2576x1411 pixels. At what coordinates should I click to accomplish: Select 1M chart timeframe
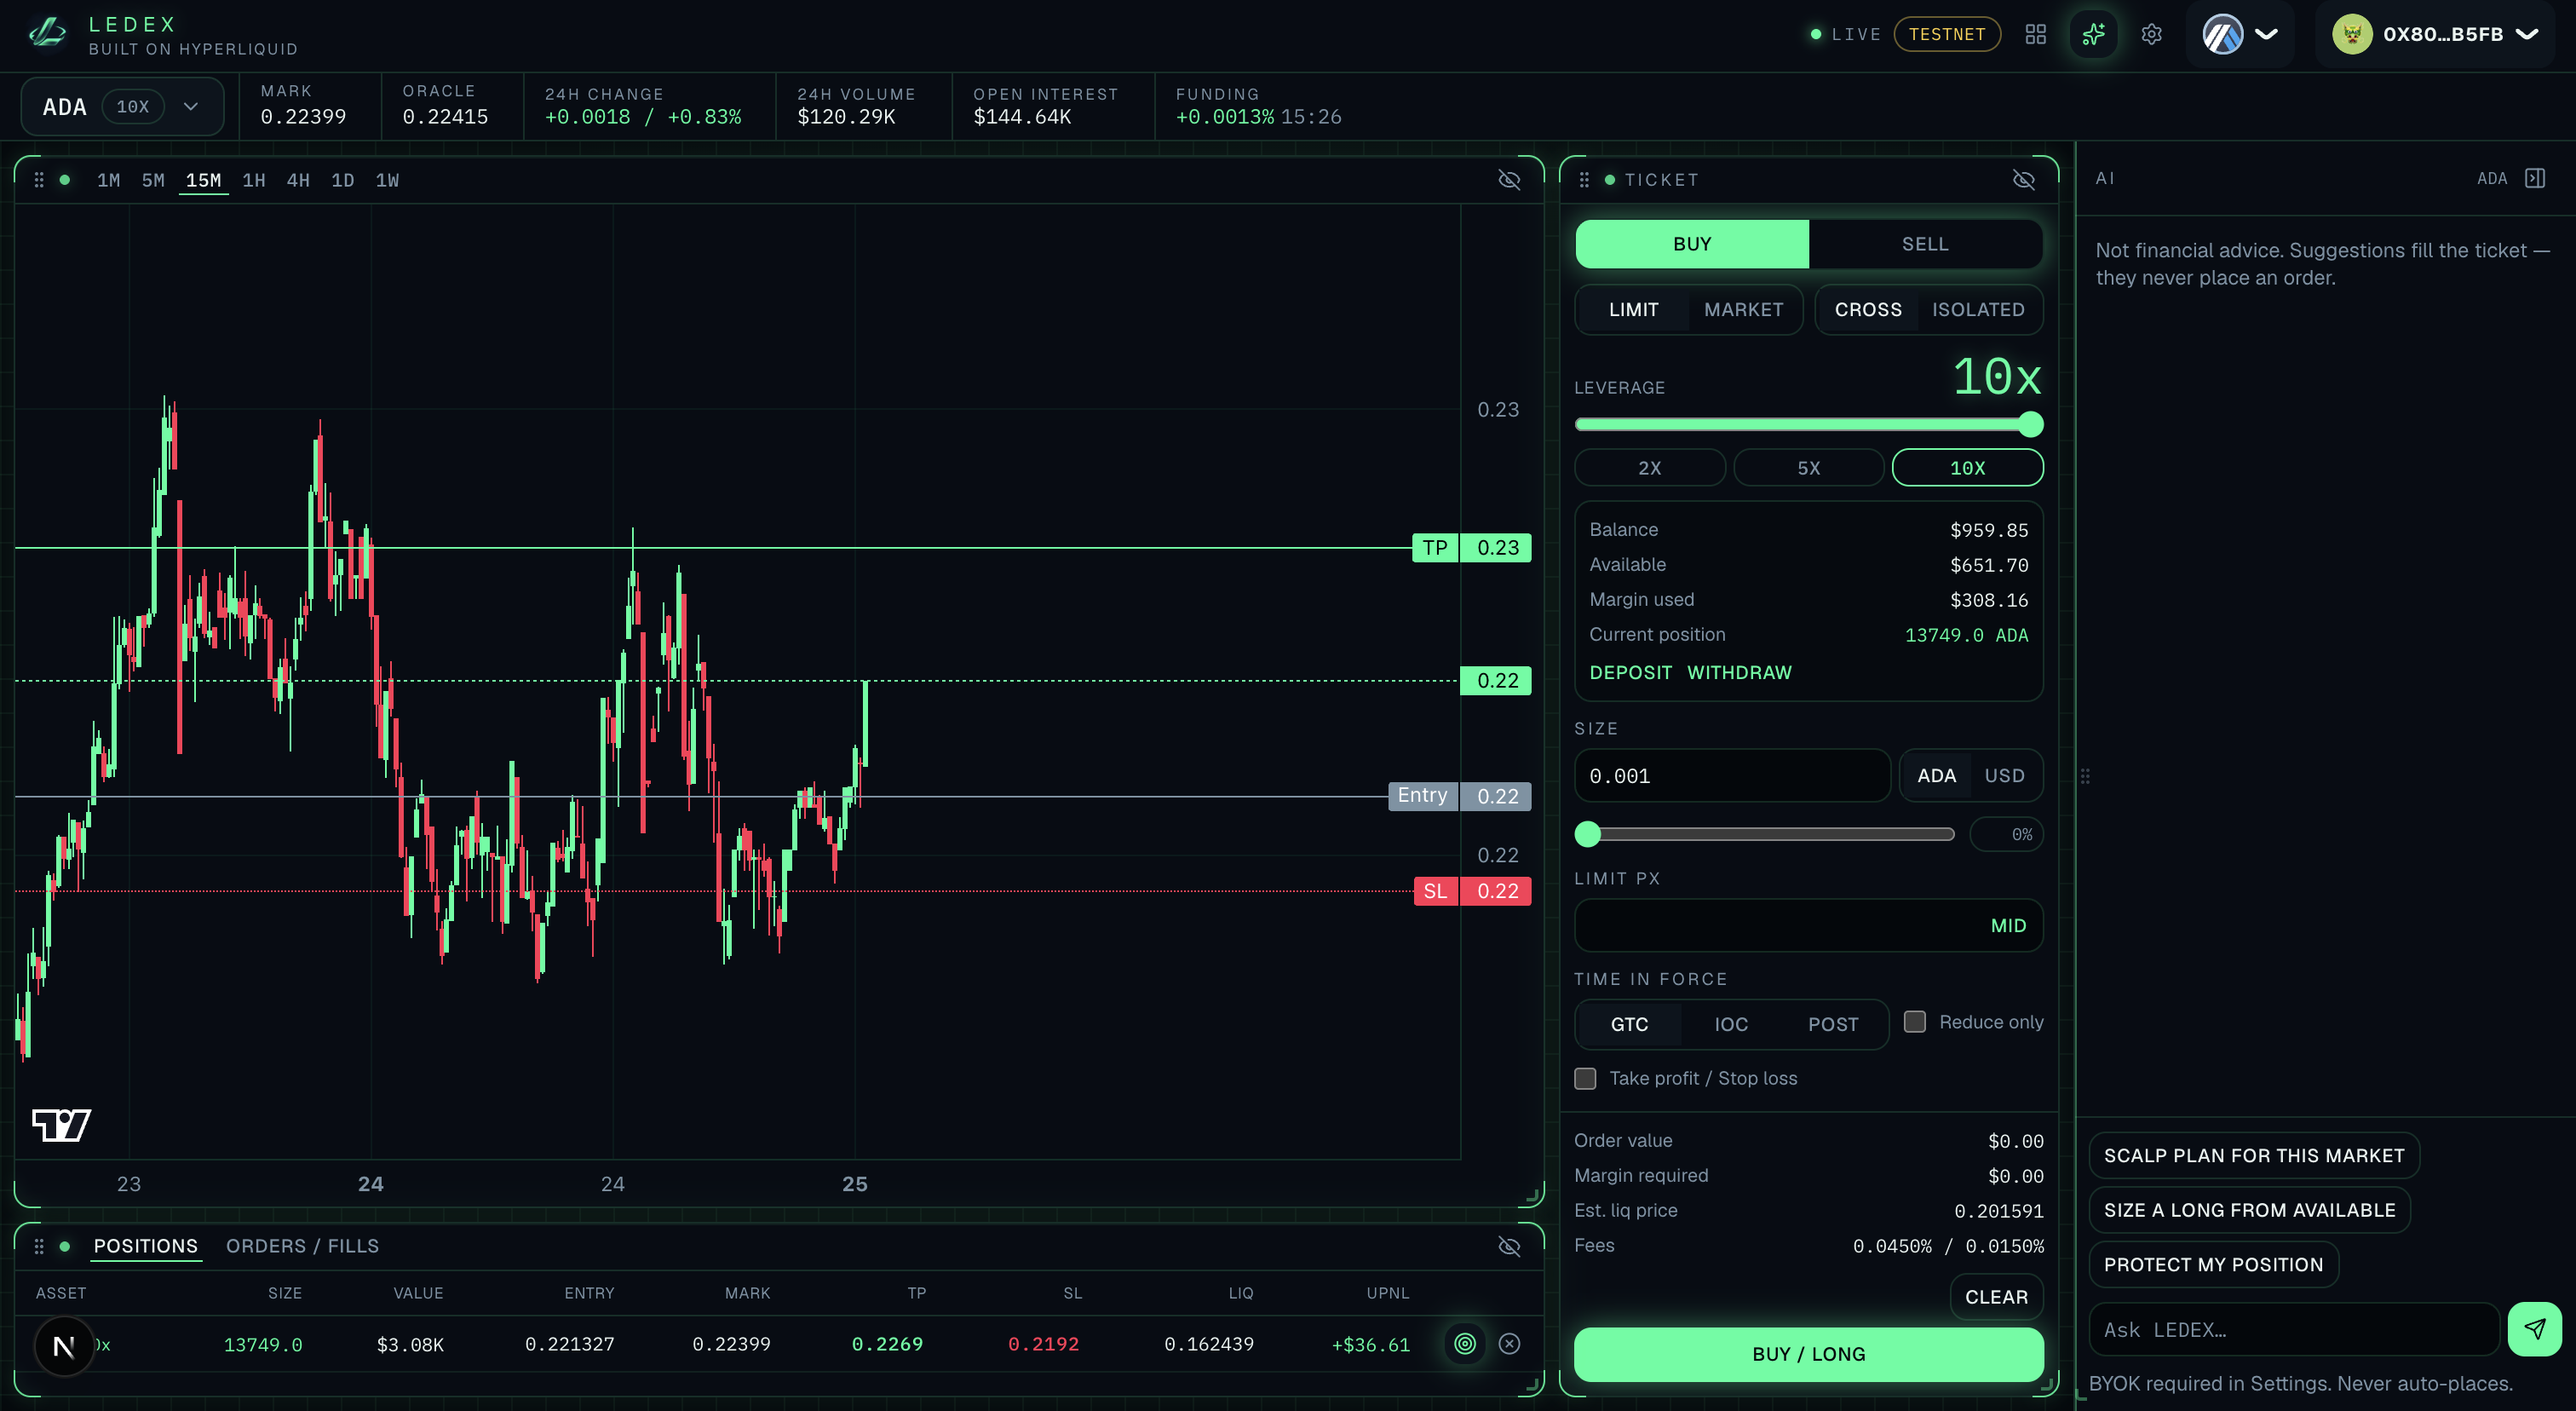108,180
